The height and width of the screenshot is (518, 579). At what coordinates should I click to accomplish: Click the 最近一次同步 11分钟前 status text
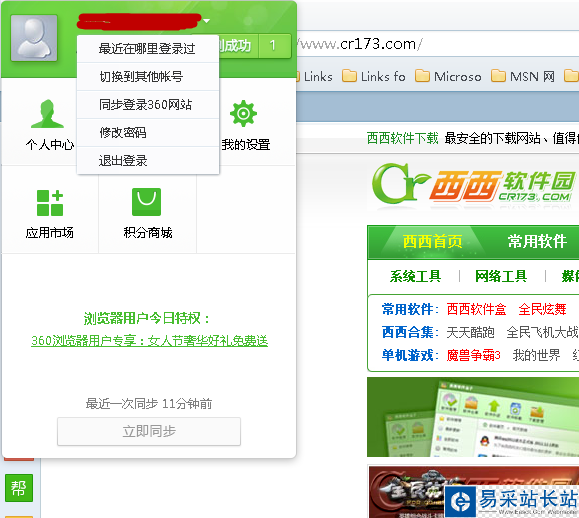coord(149,404)
